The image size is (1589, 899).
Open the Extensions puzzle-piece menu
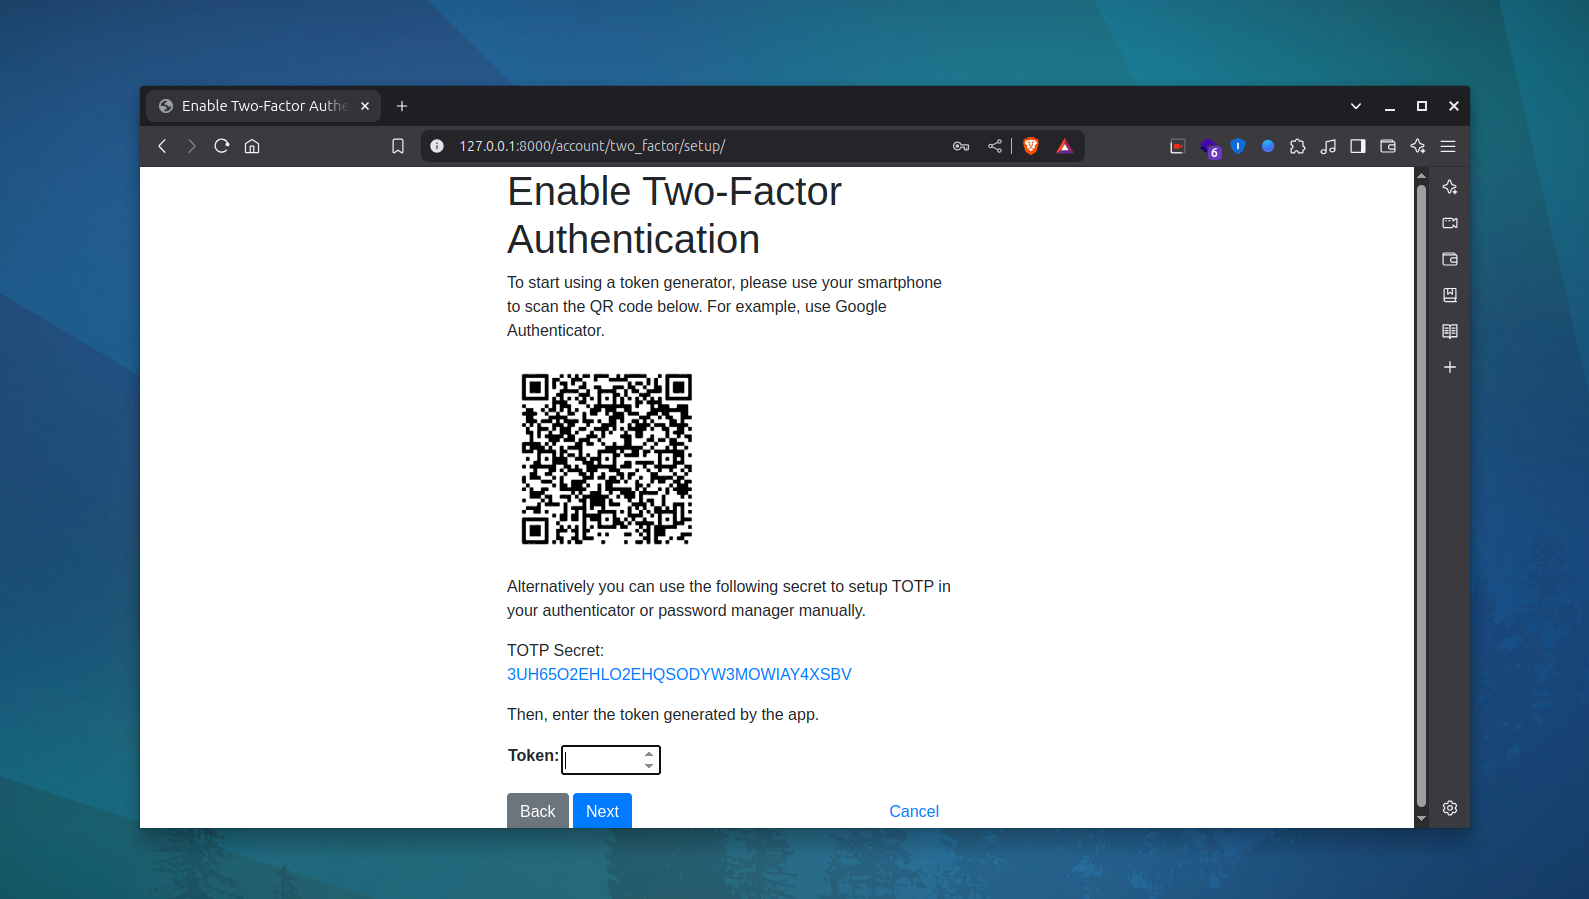[x=1298, y=146]
